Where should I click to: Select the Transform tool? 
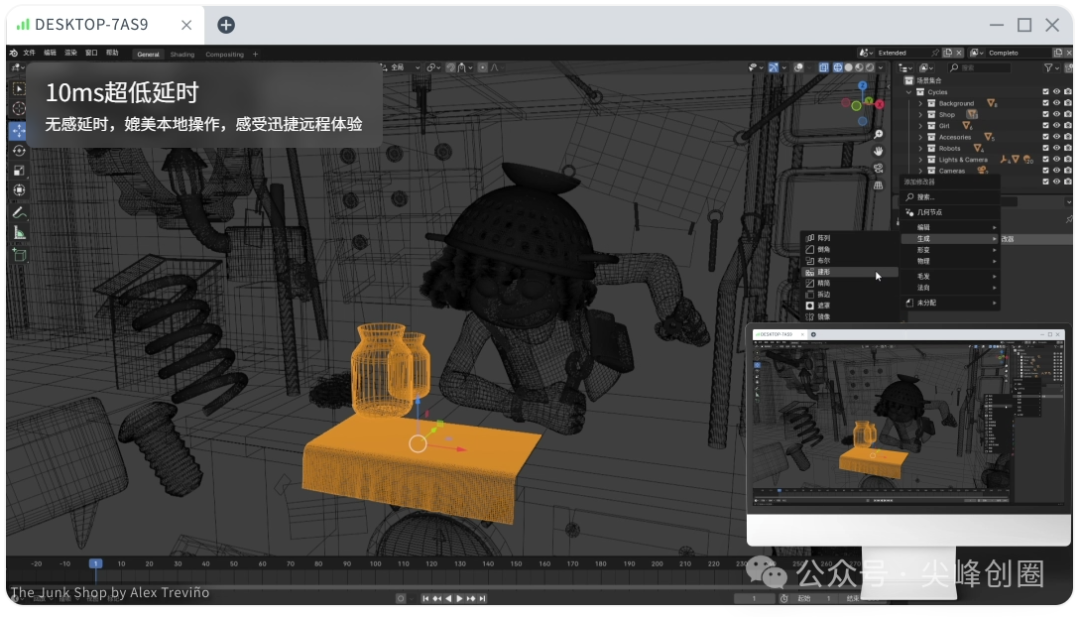(19, 190)
